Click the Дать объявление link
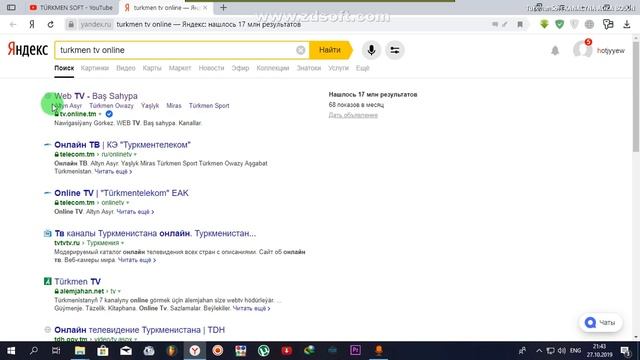Viewport: 640px width, 360px height. coord(353,115)
